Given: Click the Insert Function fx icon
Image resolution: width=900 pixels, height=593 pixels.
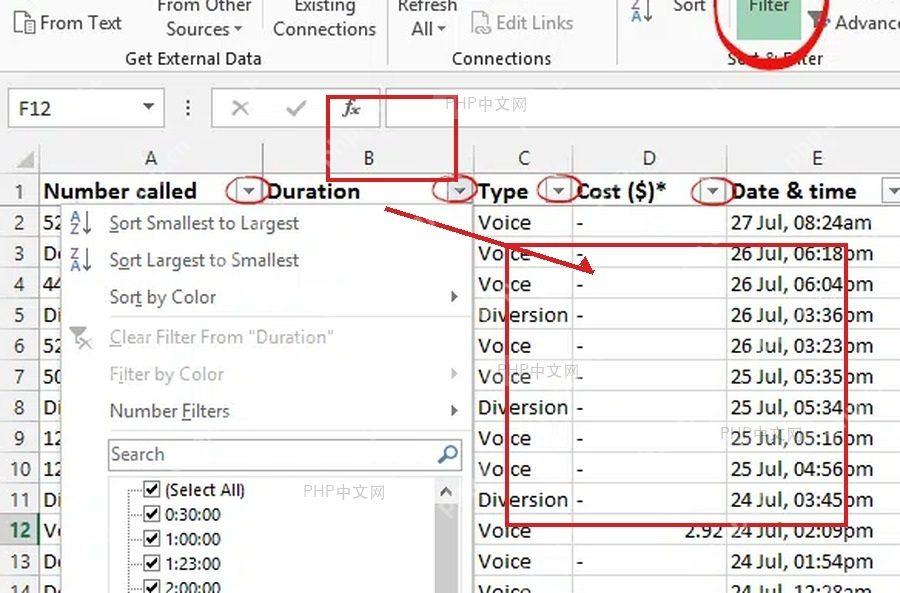Looking at the screenshot, I should (351, 107).
